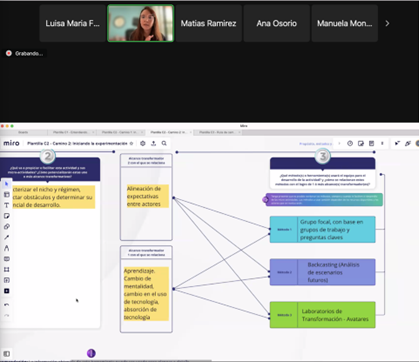Viewport: 420px width, 363px height.
Task: Select Matias Ramirez participant tile
Action: click(x=209, y=23)
